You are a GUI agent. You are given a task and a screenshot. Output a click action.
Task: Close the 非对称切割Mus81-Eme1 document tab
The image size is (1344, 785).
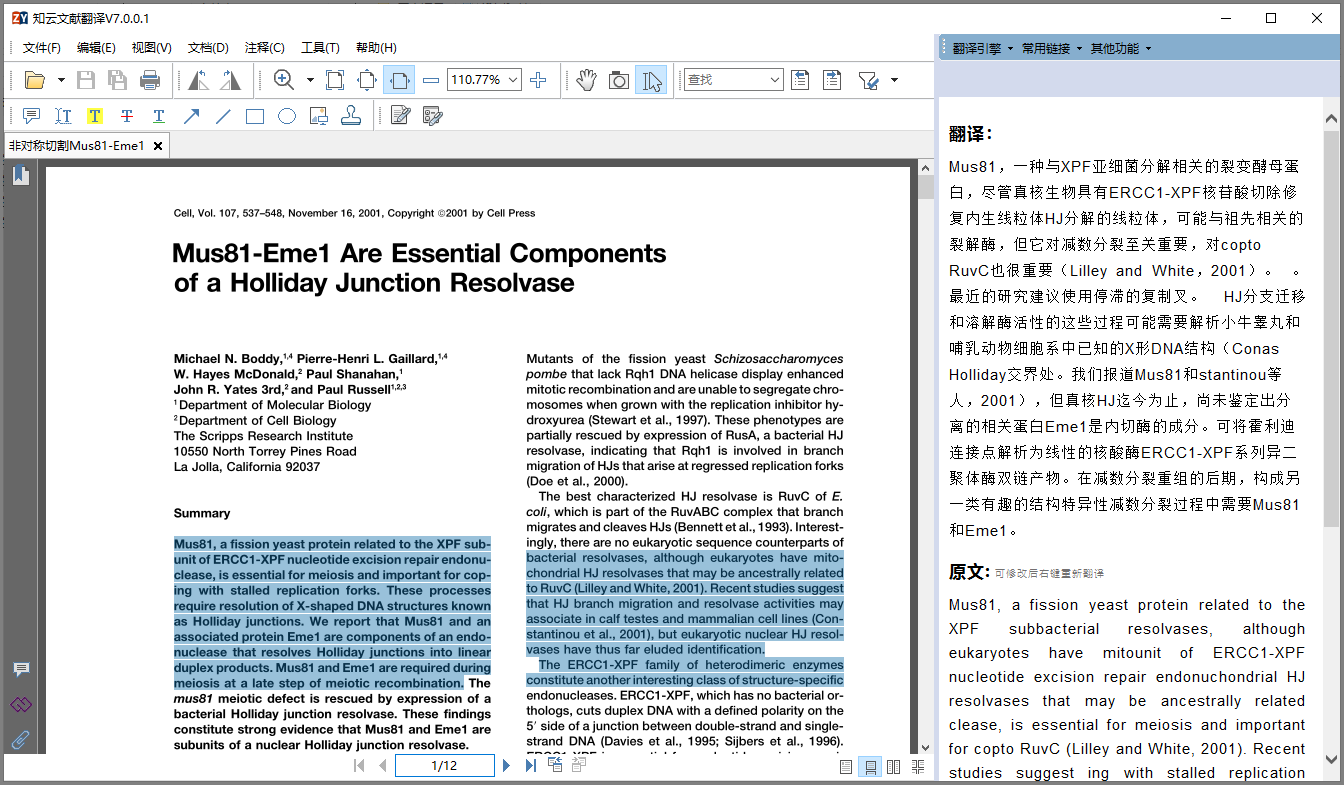pos(158,146)
